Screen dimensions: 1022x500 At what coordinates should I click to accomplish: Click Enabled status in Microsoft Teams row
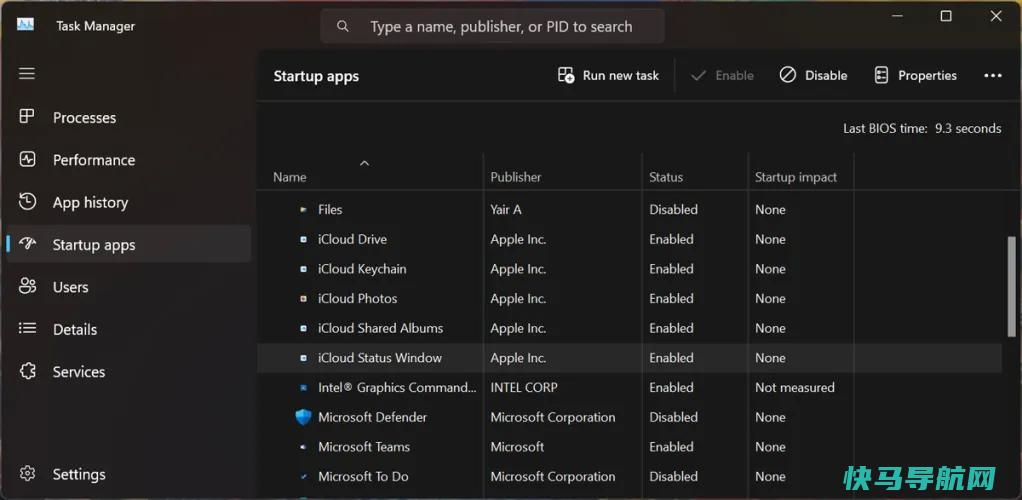[x=671, y=447]
